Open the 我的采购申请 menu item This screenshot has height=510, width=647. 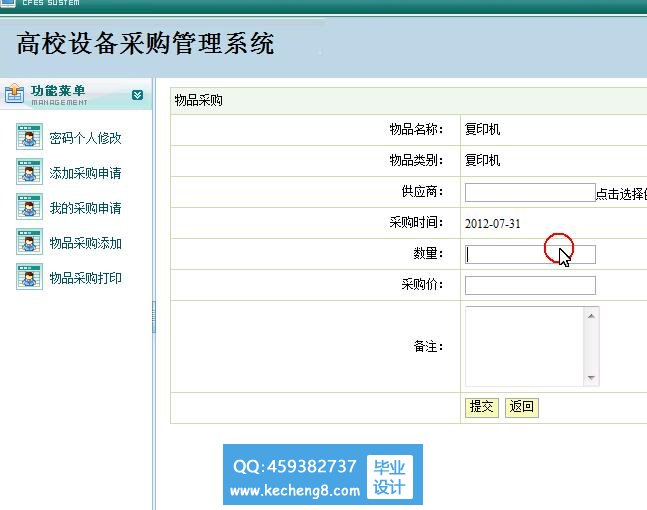click(85, 208)
